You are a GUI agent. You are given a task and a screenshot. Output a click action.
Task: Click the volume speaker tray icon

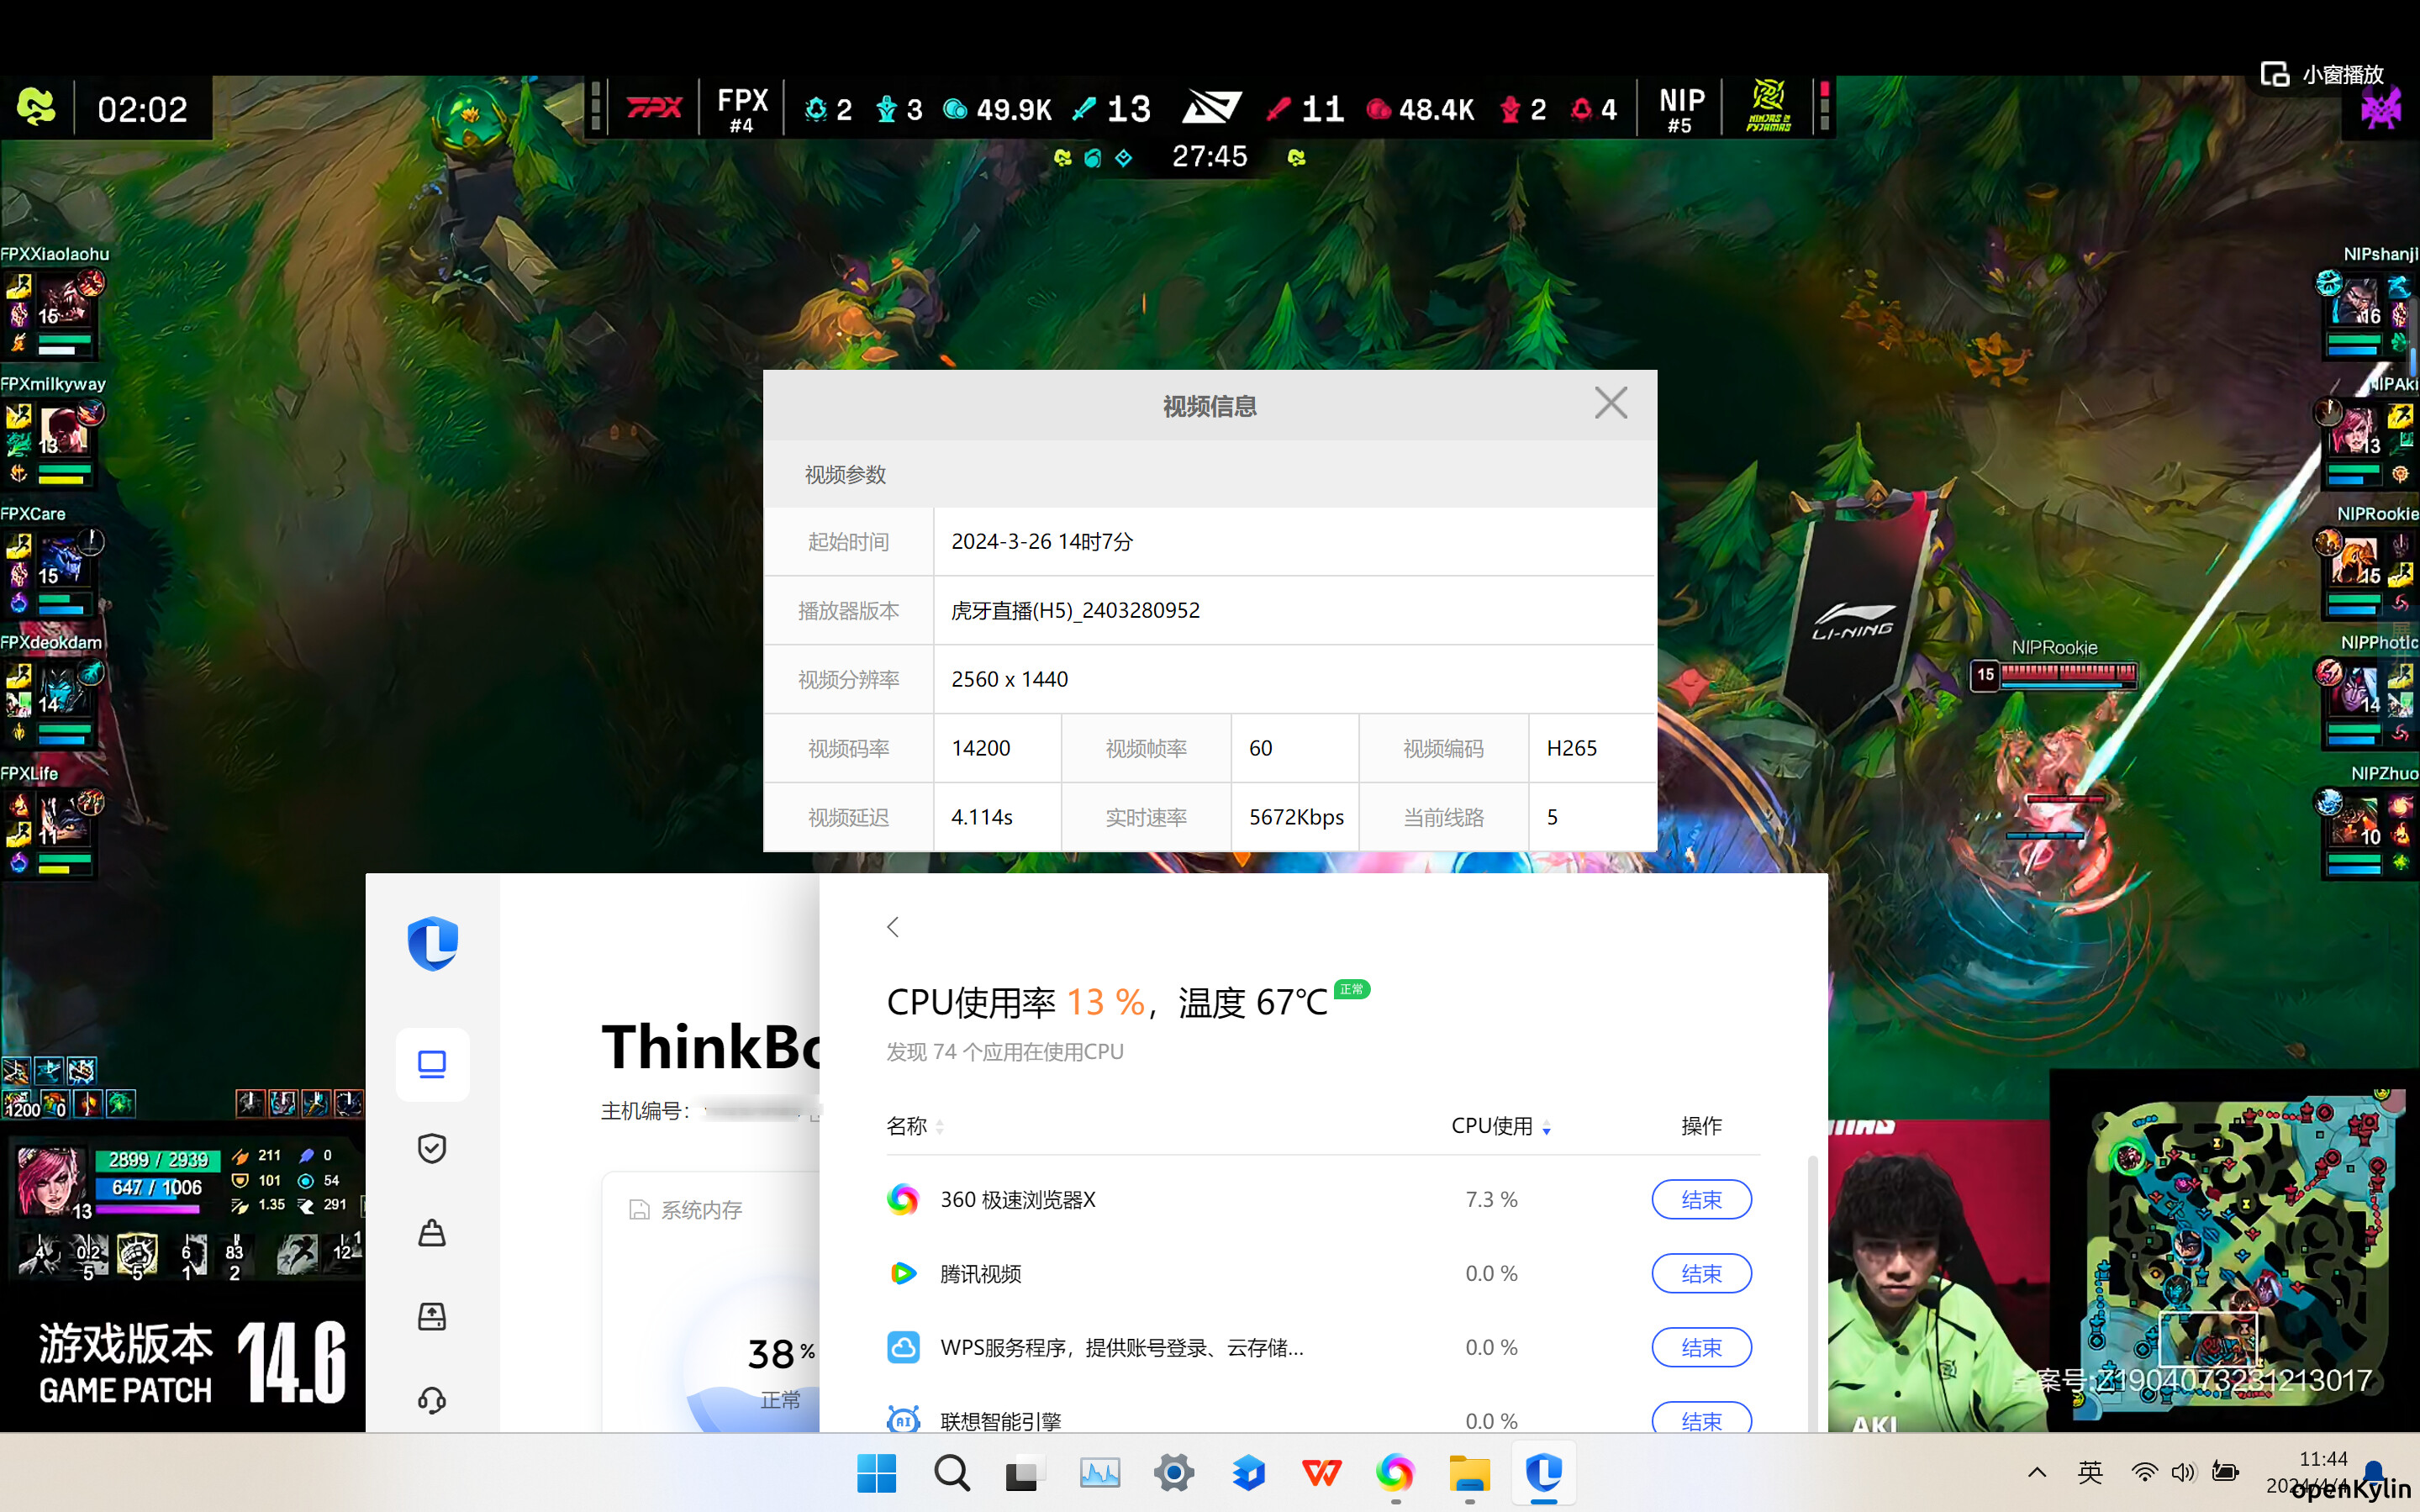click(x=2183, y=1472)
